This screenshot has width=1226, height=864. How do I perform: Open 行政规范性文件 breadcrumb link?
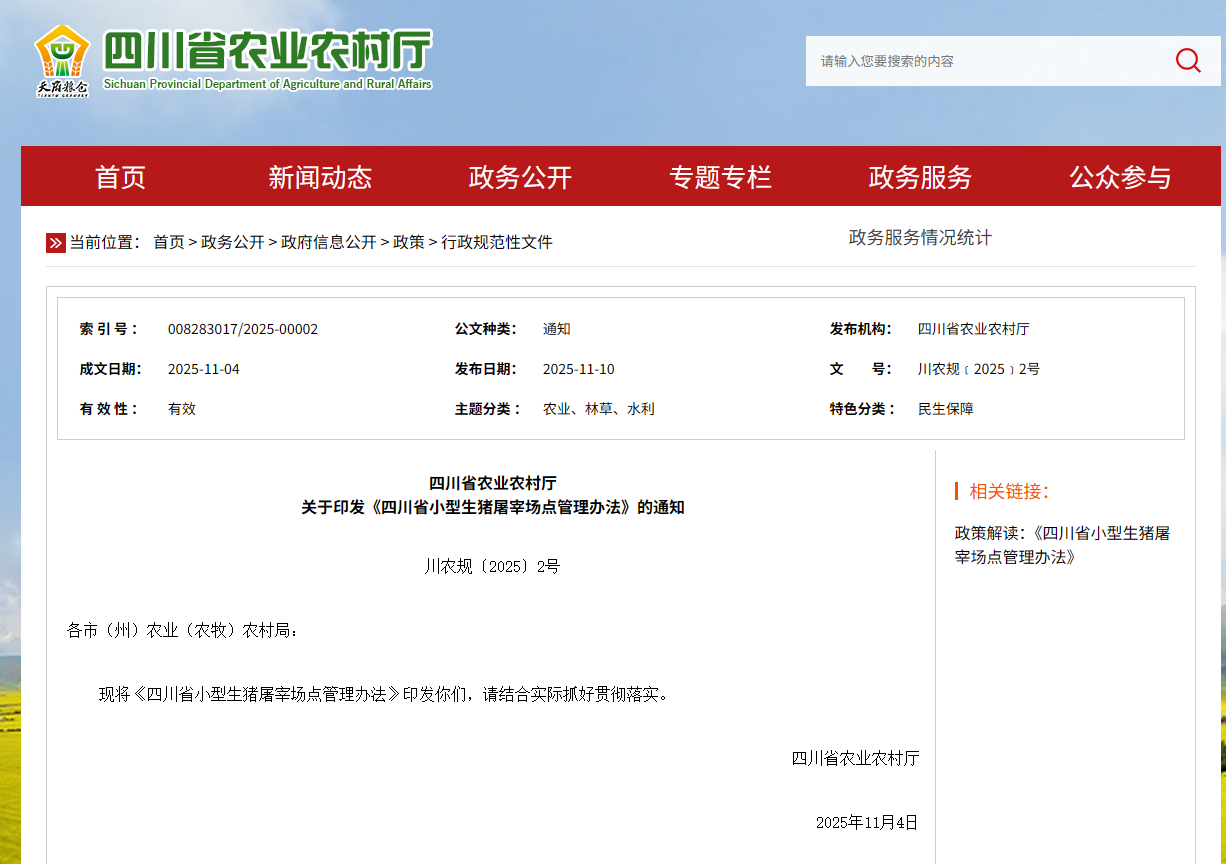point(496,242)
